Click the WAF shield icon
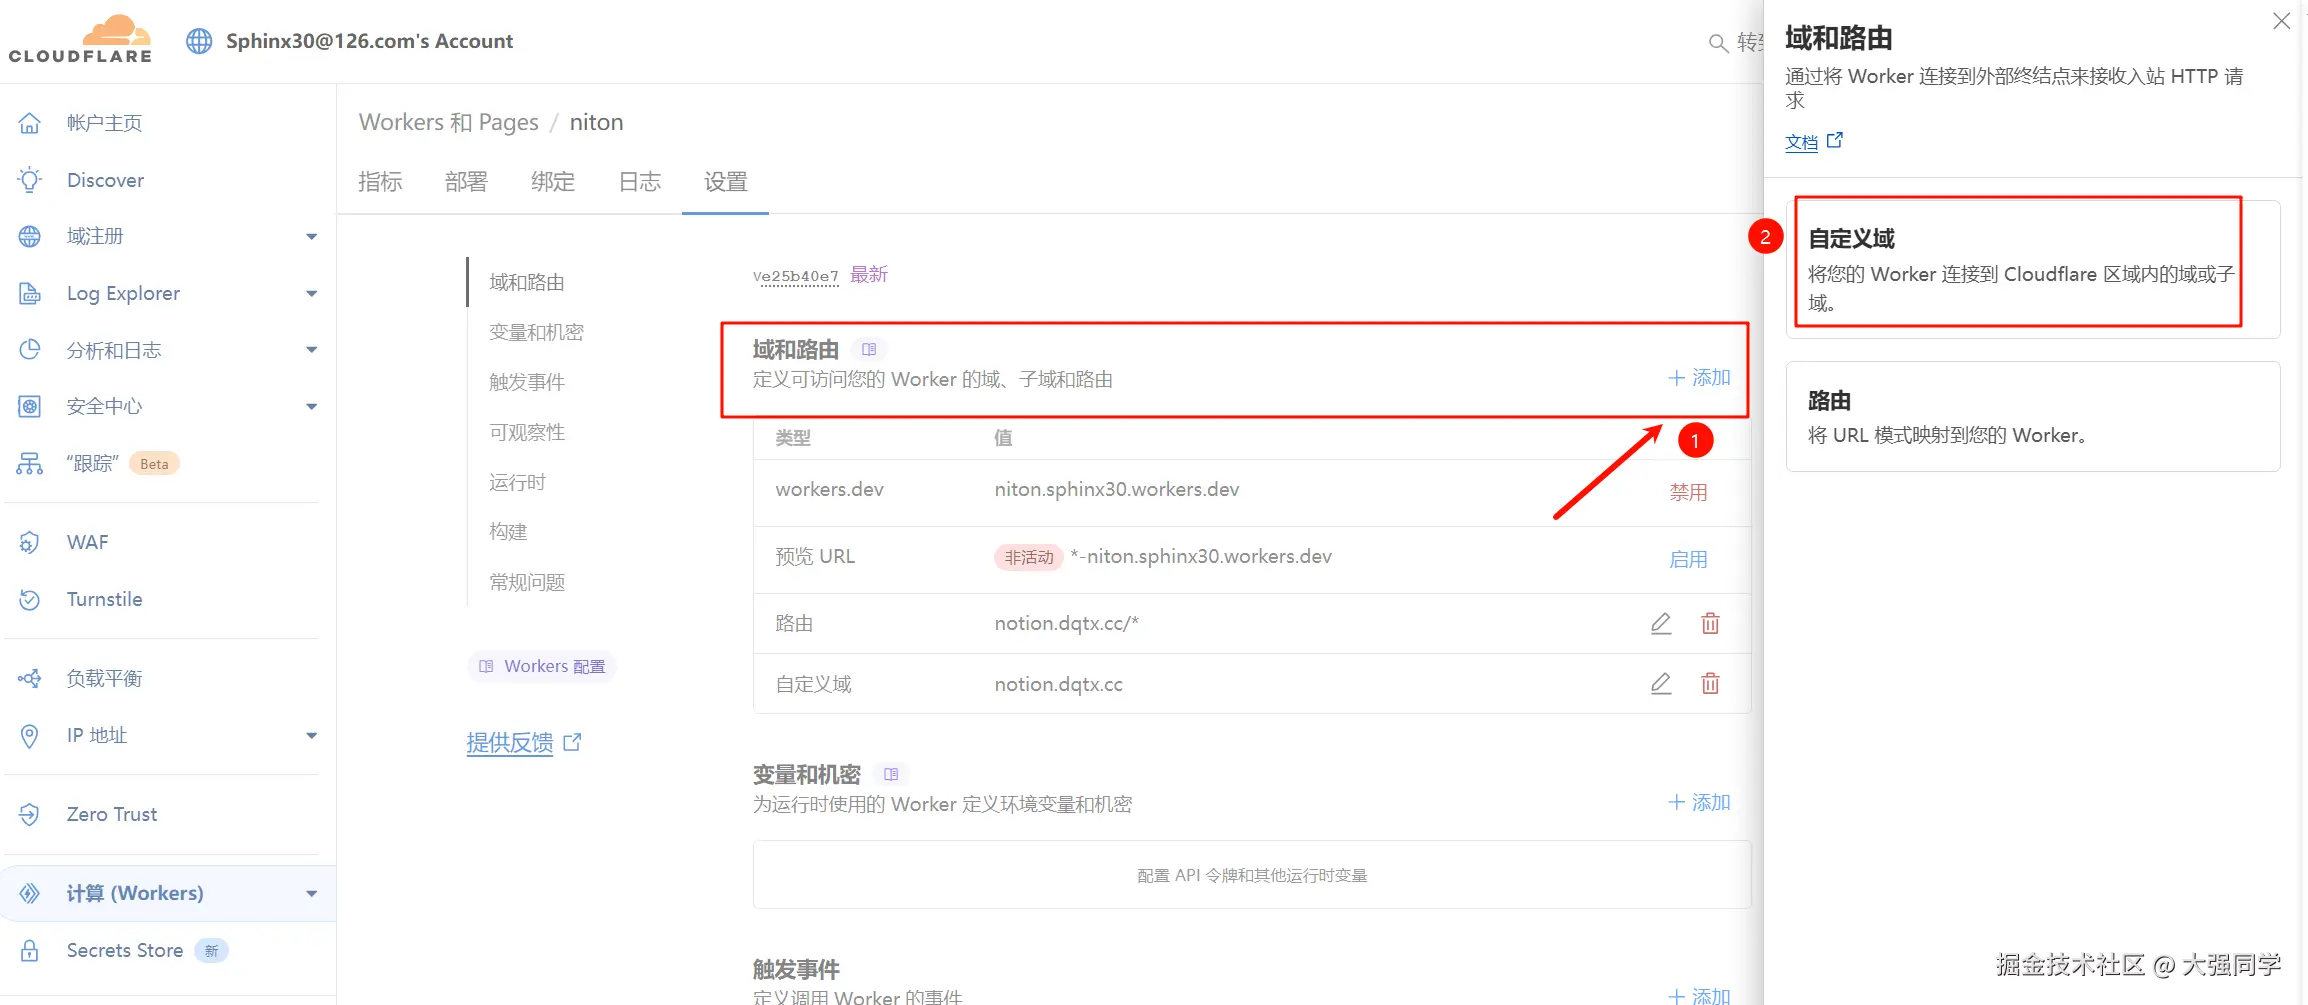The width and height of the screenshot is (2308, 1005). (30, 542)
